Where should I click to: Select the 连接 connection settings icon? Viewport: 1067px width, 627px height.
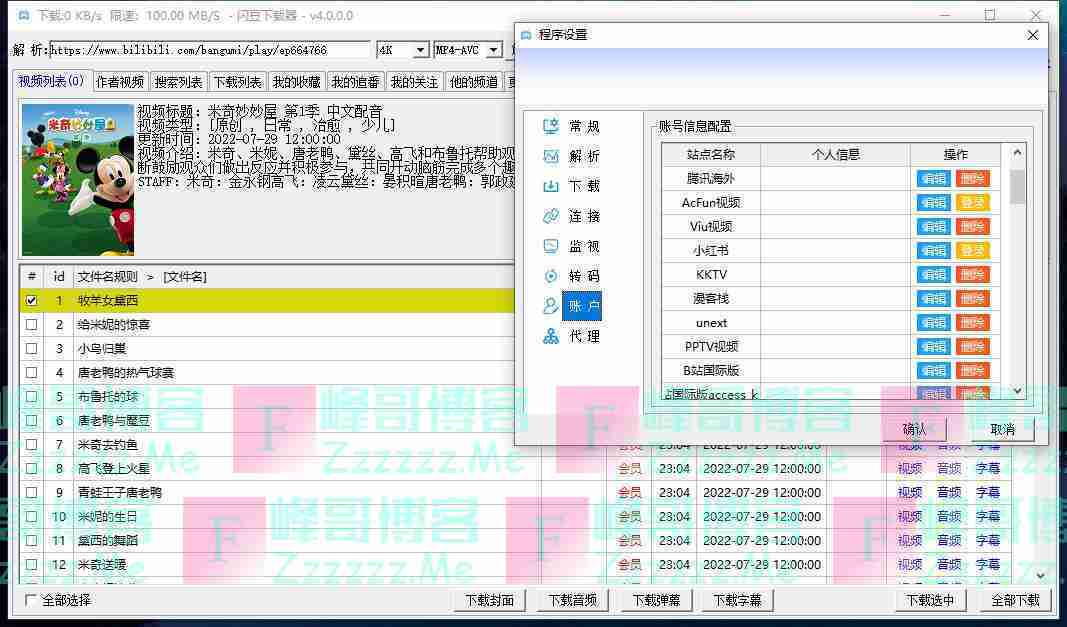point(551,217)
